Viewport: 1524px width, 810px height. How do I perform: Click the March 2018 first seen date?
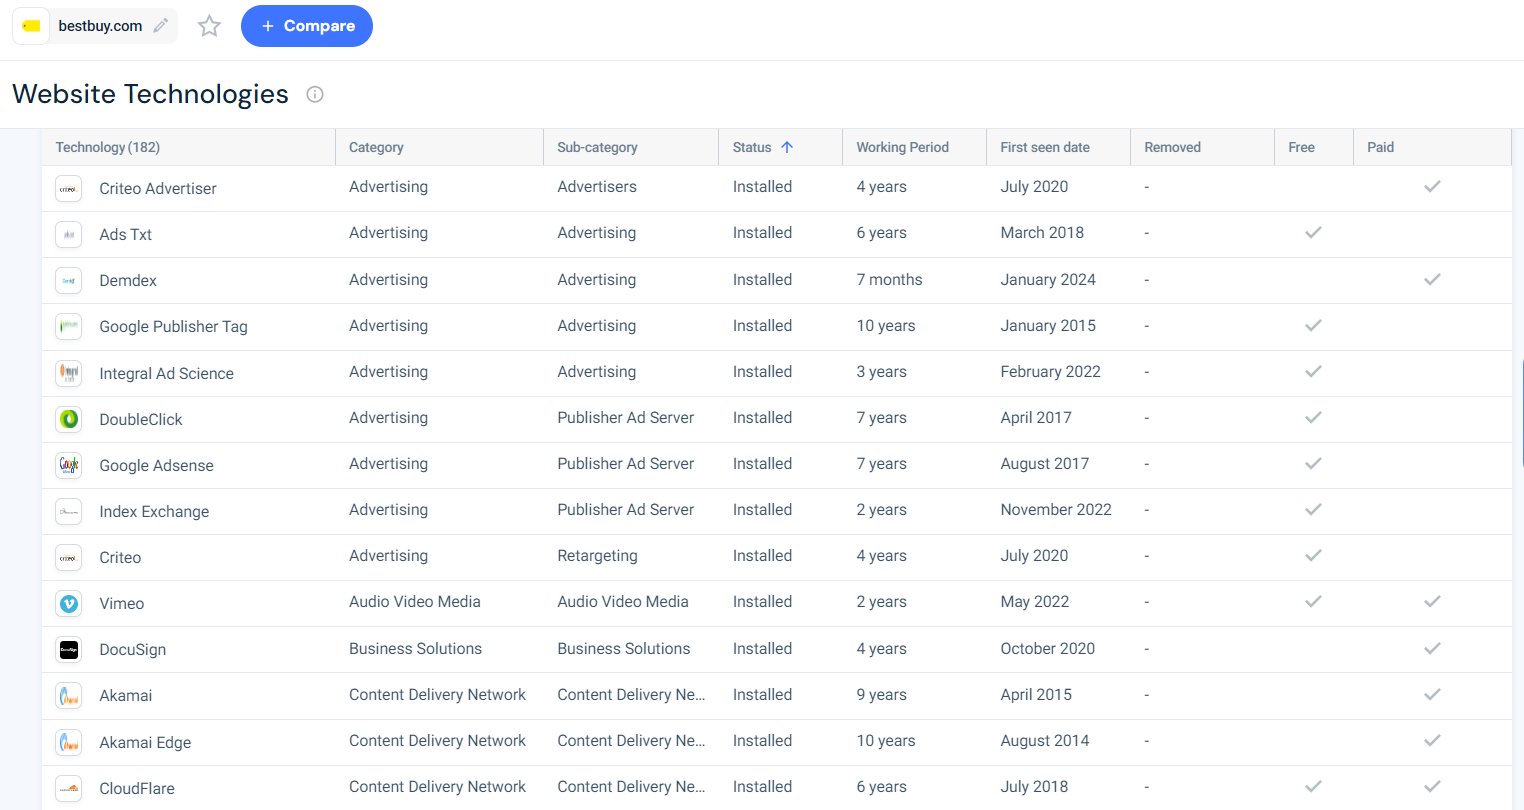(1042, 232)
